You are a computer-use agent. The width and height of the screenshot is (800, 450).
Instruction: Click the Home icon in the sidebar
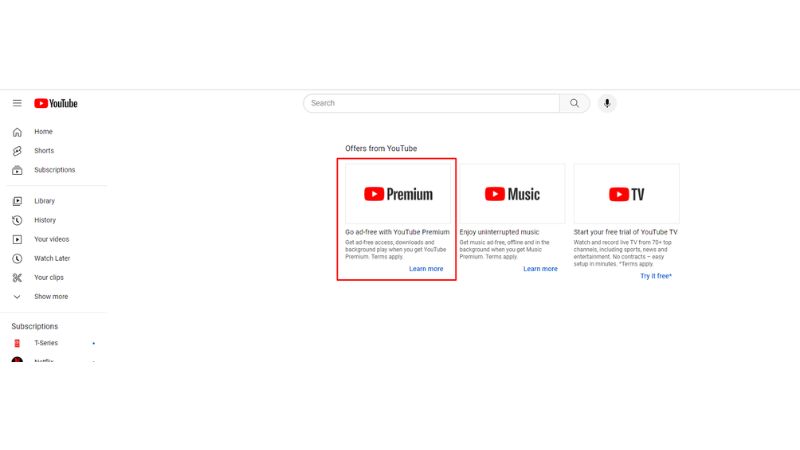(17, 132)
